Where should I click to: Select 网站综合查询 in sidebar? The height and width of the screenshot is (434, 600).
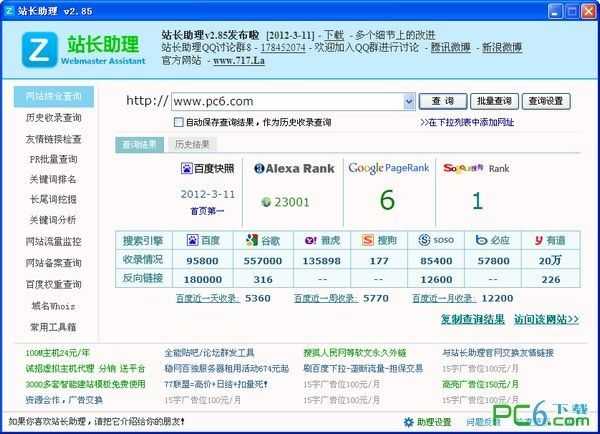[54, 96]
